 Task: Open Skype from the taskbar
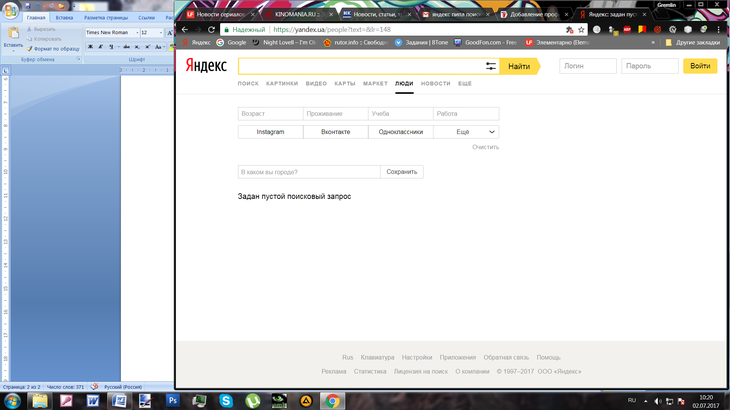tap(226, 400)
